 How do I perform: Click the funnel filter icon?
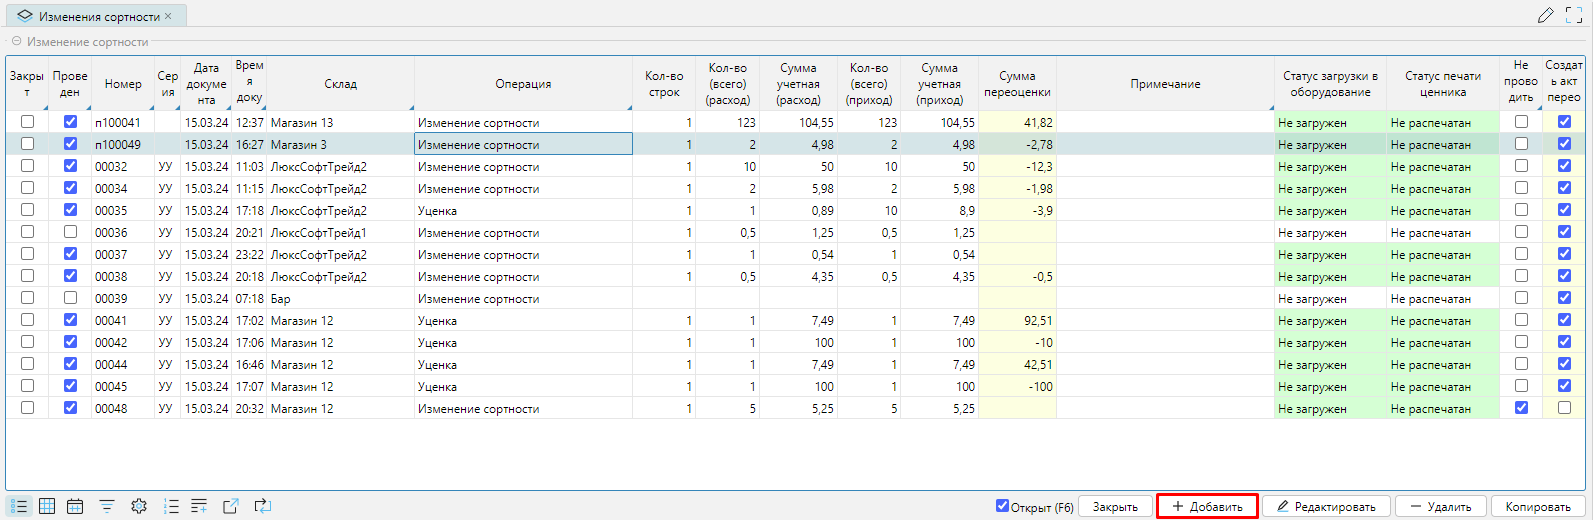click(x=107, y=506)
